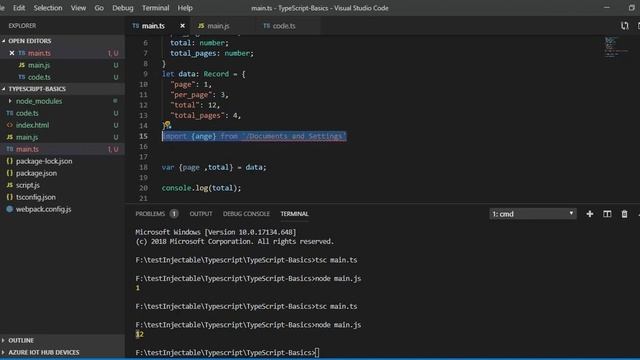Viewport: 640px width, 360px height.
Task: Select code.ts in Open Editors
Action: pyautogui.click(x=39, y=77)
